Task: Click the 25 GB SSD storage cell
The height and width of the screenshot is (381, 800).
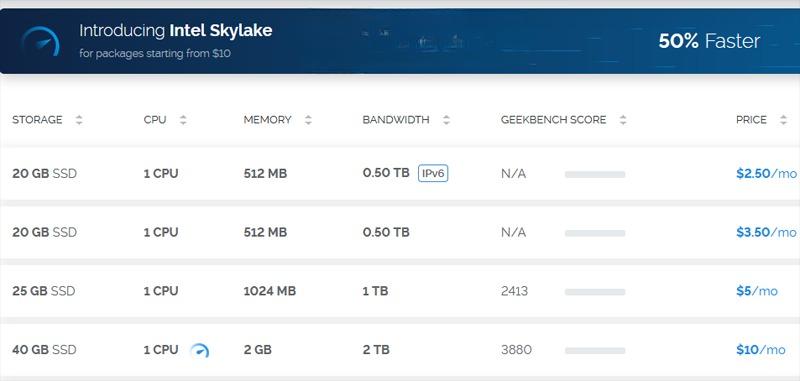Action: 44,291
